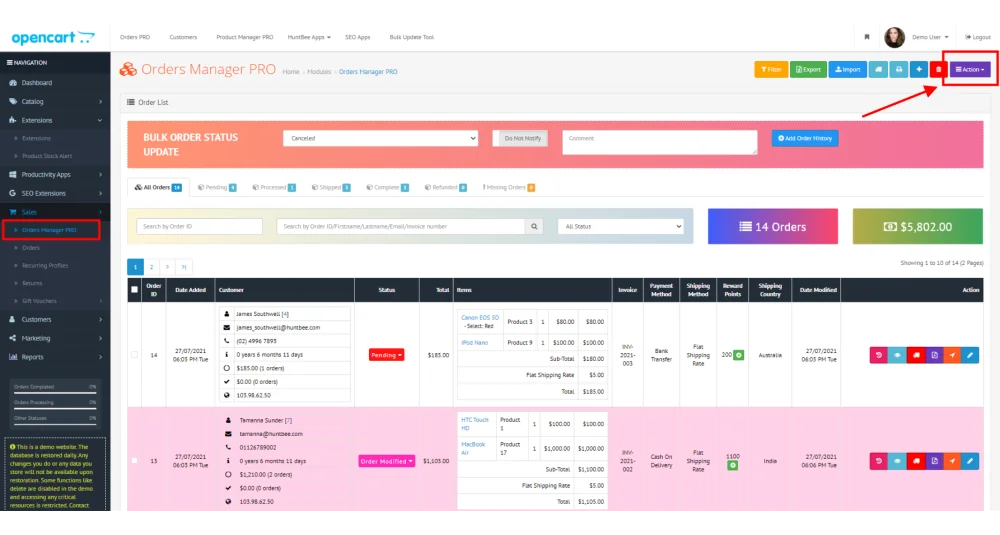The width and height of the screenshot is (1000, 535).
Task: Click order history icon for order 13
Action: 878,461
